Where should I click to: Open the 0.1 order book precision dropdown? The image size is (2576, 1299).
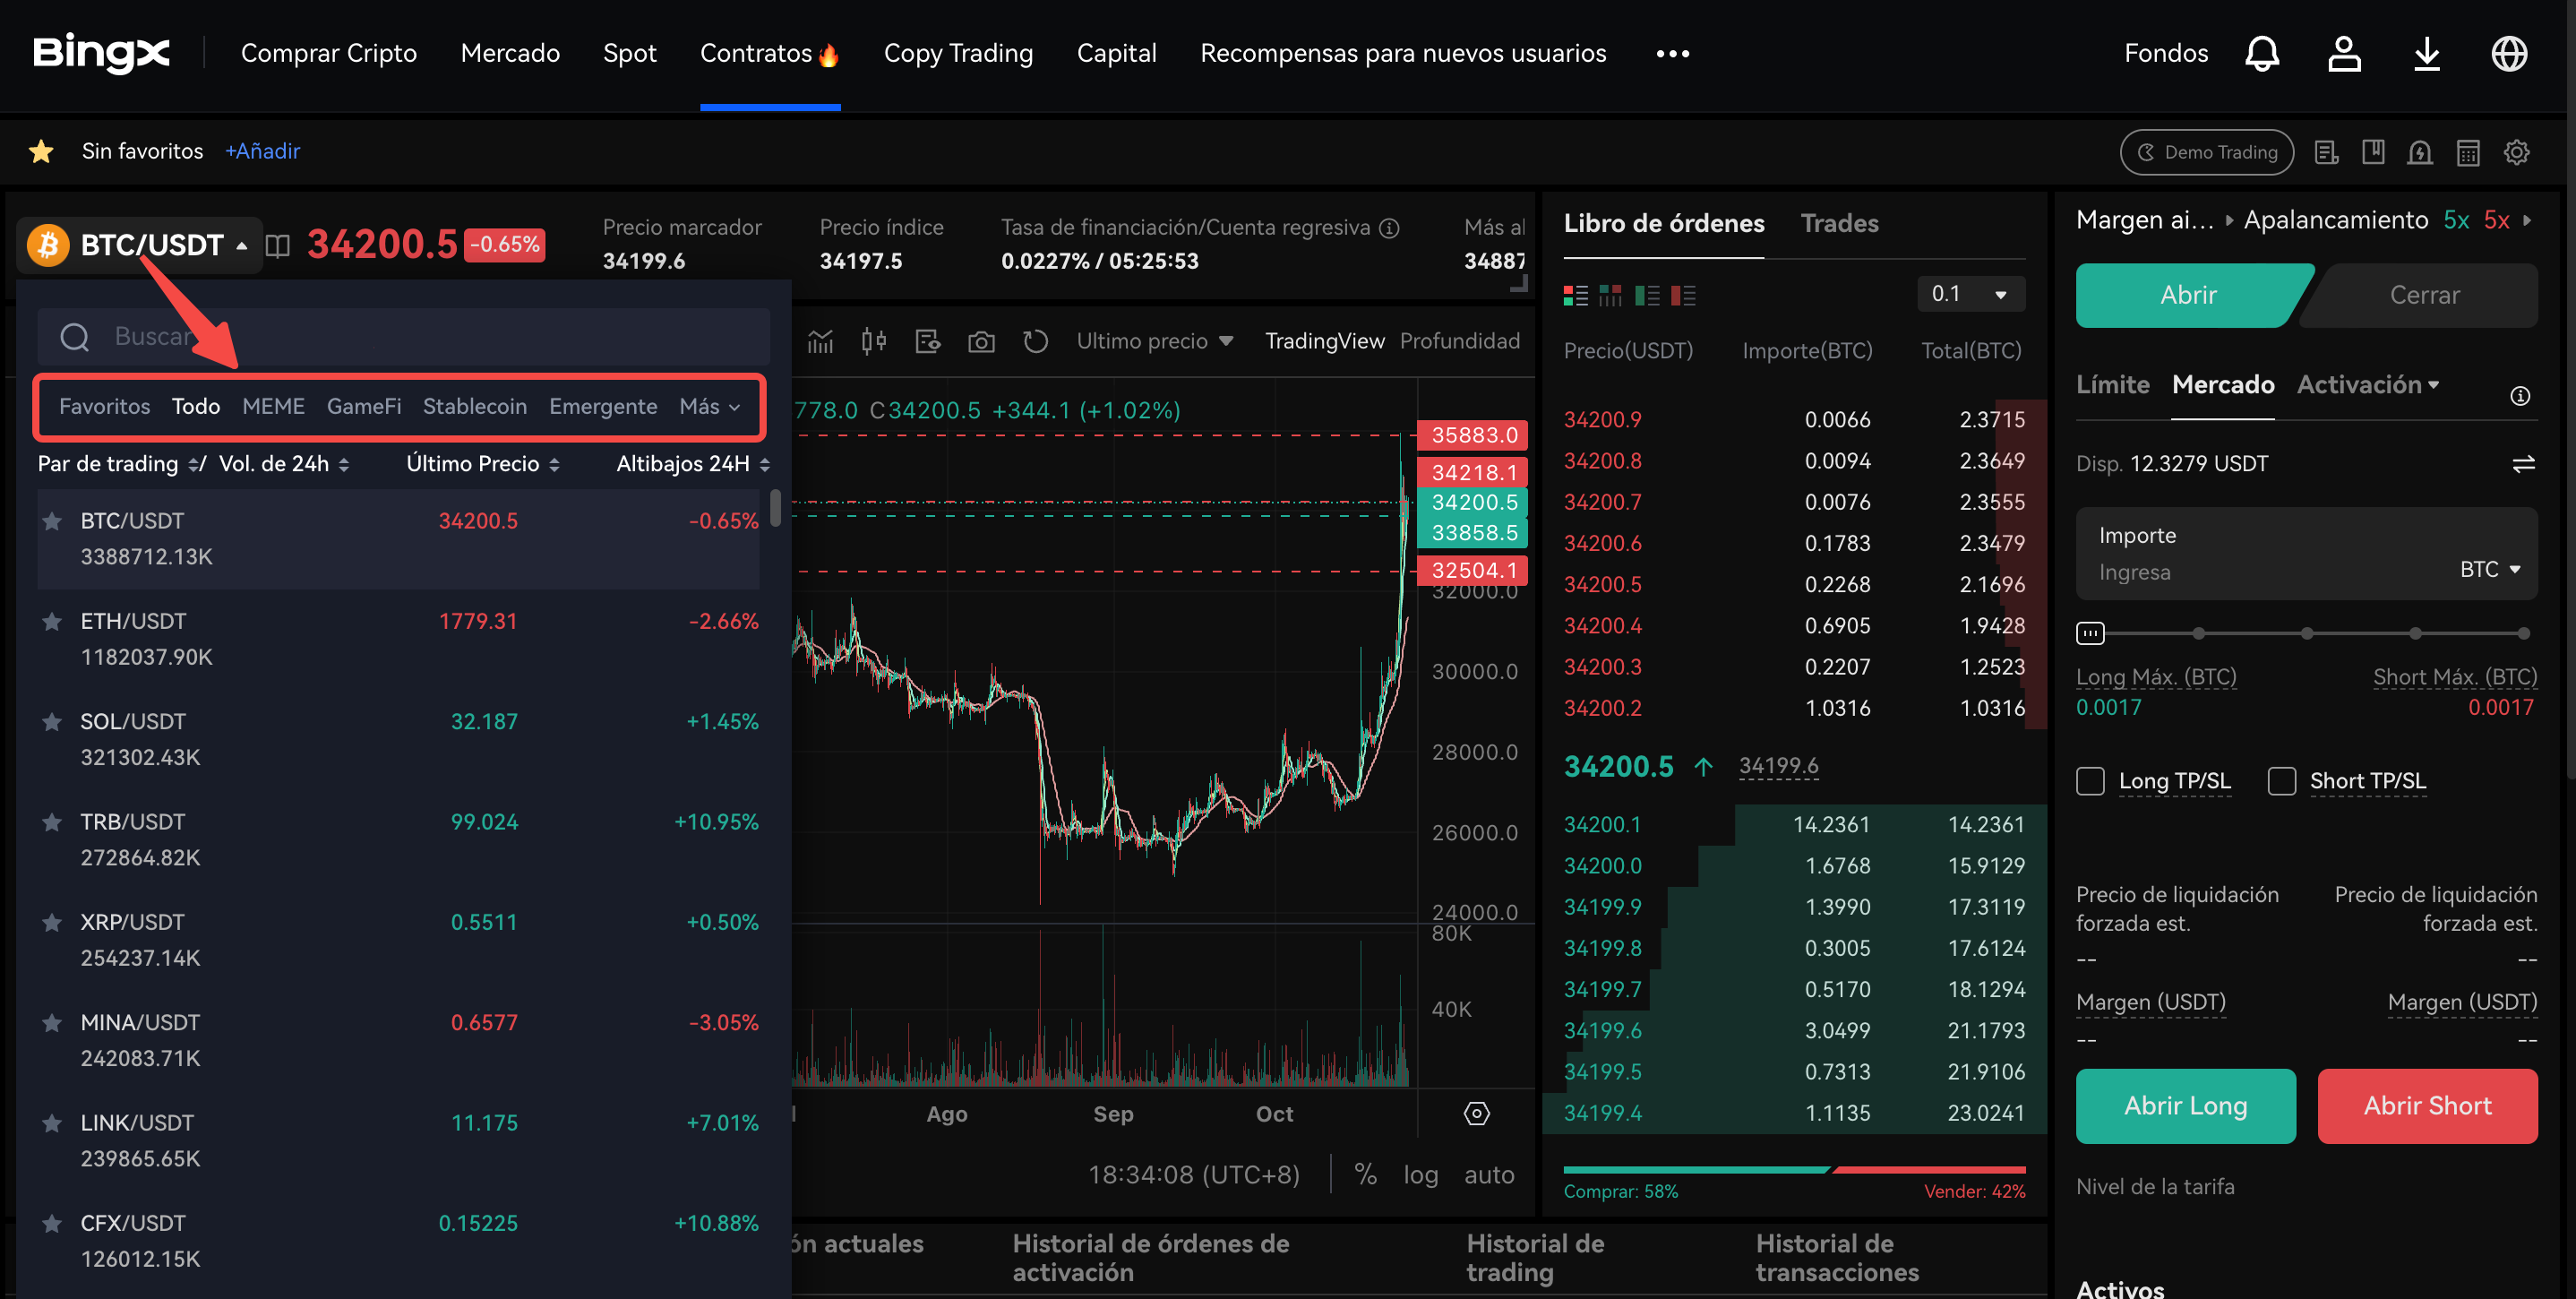coord(1970,294)
